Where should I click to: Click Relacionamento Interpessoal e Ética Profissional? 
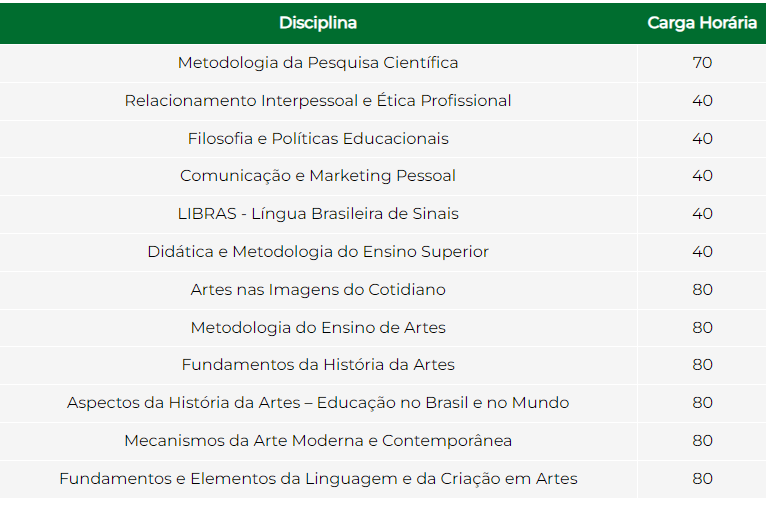[318, 101]
